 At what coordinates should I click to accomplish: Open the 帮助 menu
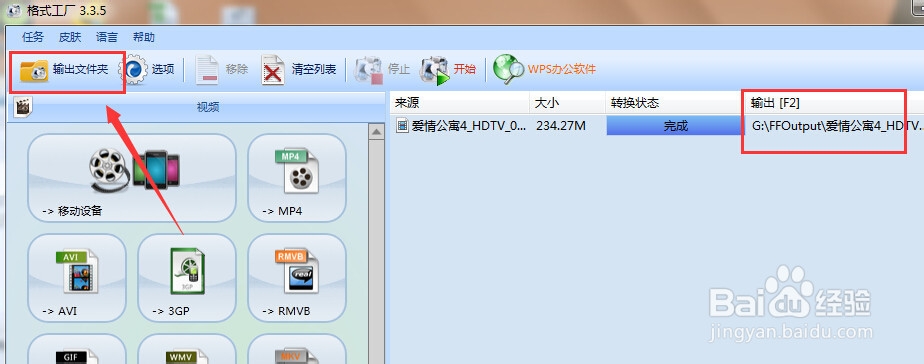(144, 37)
